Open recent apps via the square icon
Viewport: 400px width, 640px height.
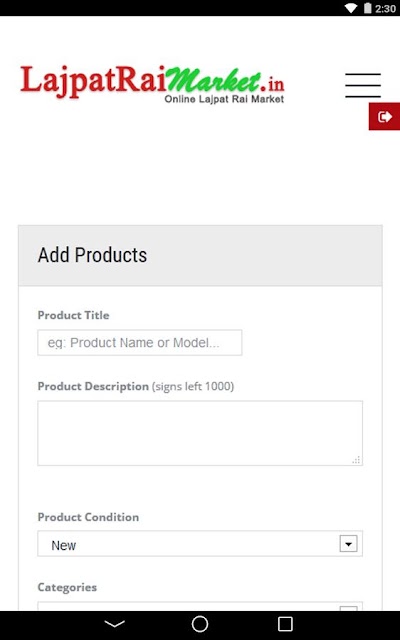285,624
